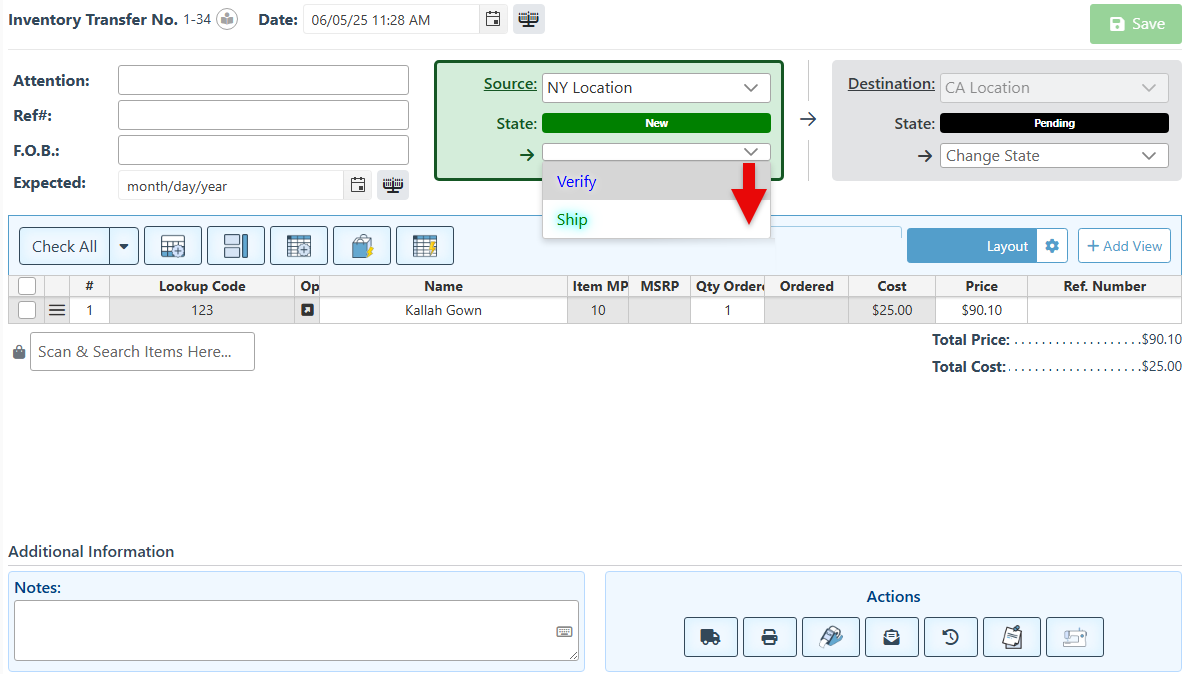Screen dimensions: 1187x674
Task: Open the destination Change State dropdown
Action: pyautogui.click(x=1054, y=156)
